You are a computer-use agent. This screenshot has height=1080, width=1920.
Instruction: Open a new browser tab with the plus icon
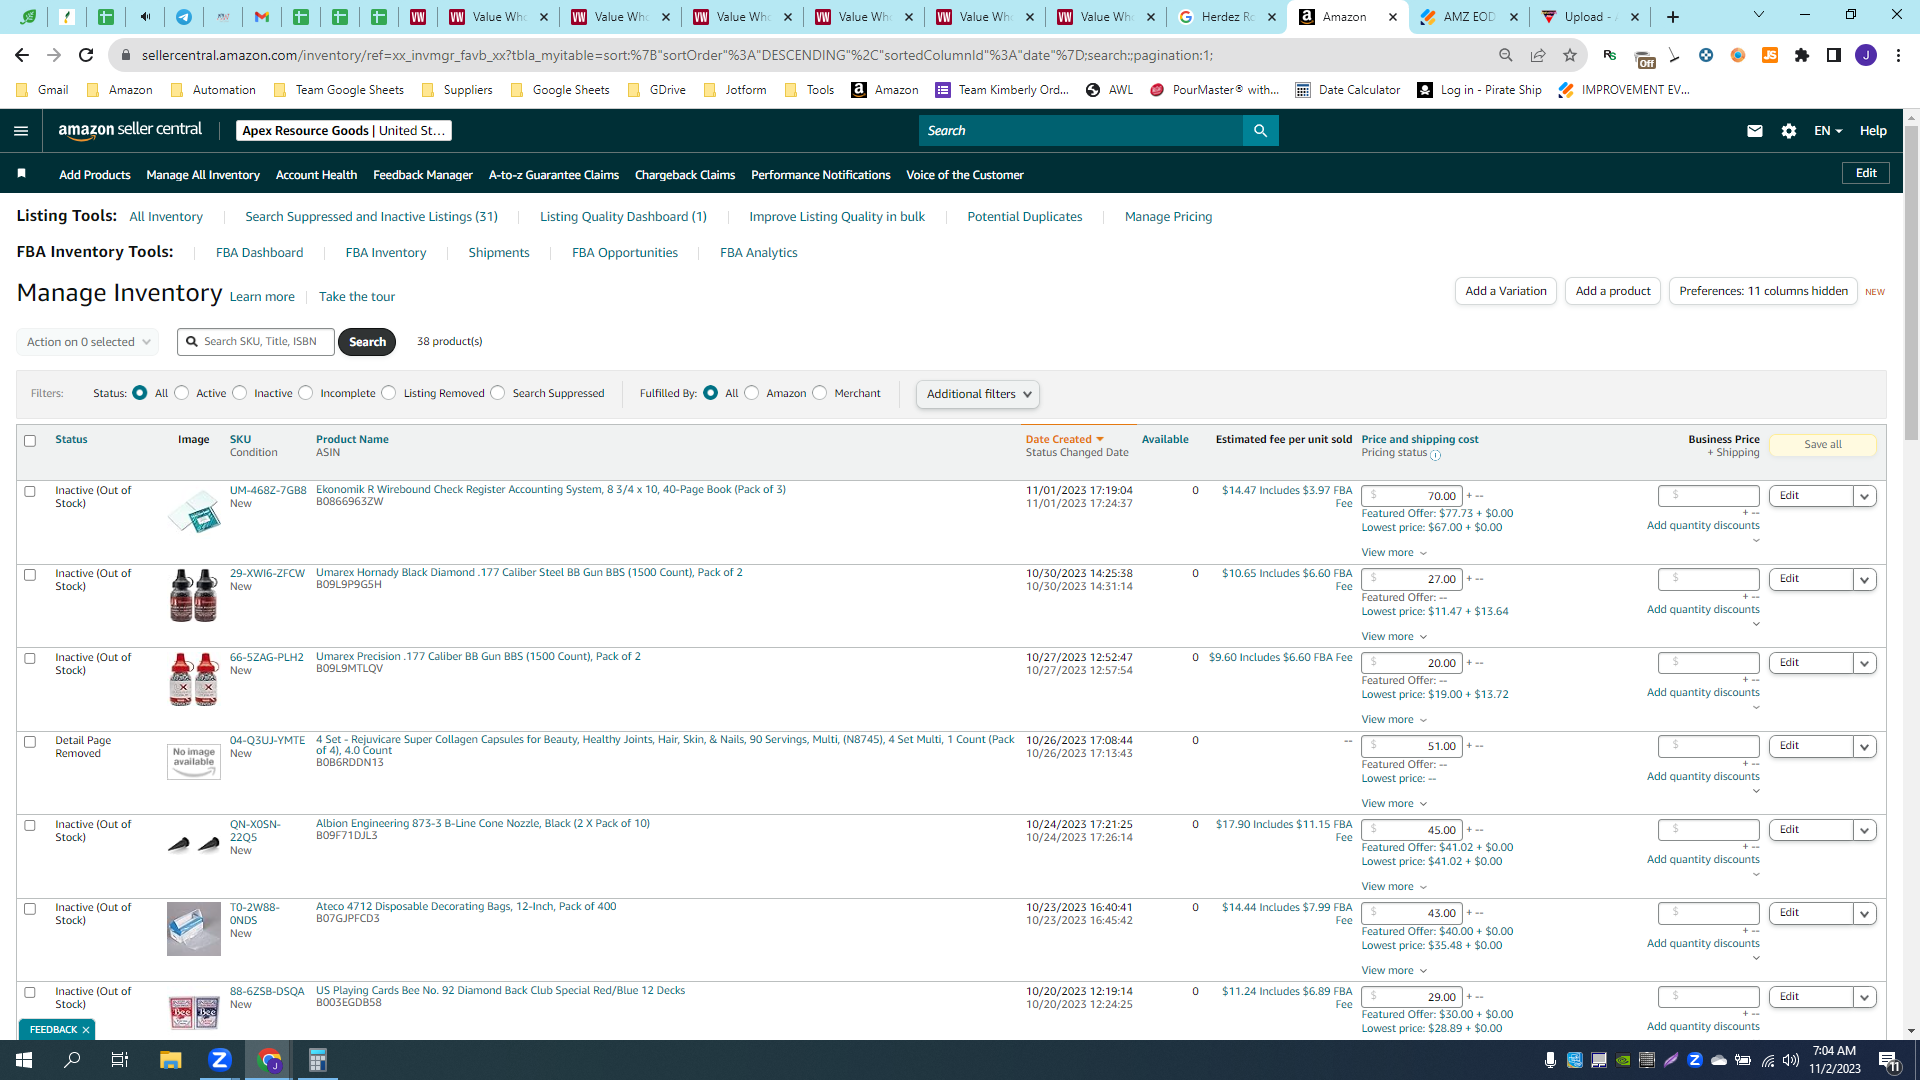(1673, 17)
